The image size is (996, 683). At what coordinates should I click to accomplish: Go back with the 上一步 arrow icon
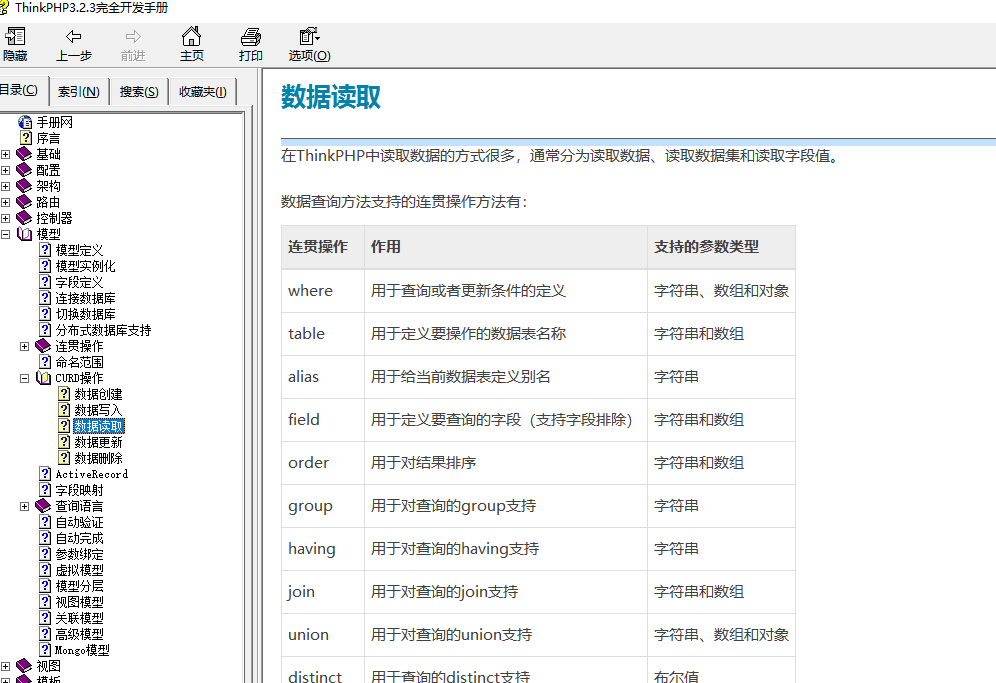click(x=74, y=36)
